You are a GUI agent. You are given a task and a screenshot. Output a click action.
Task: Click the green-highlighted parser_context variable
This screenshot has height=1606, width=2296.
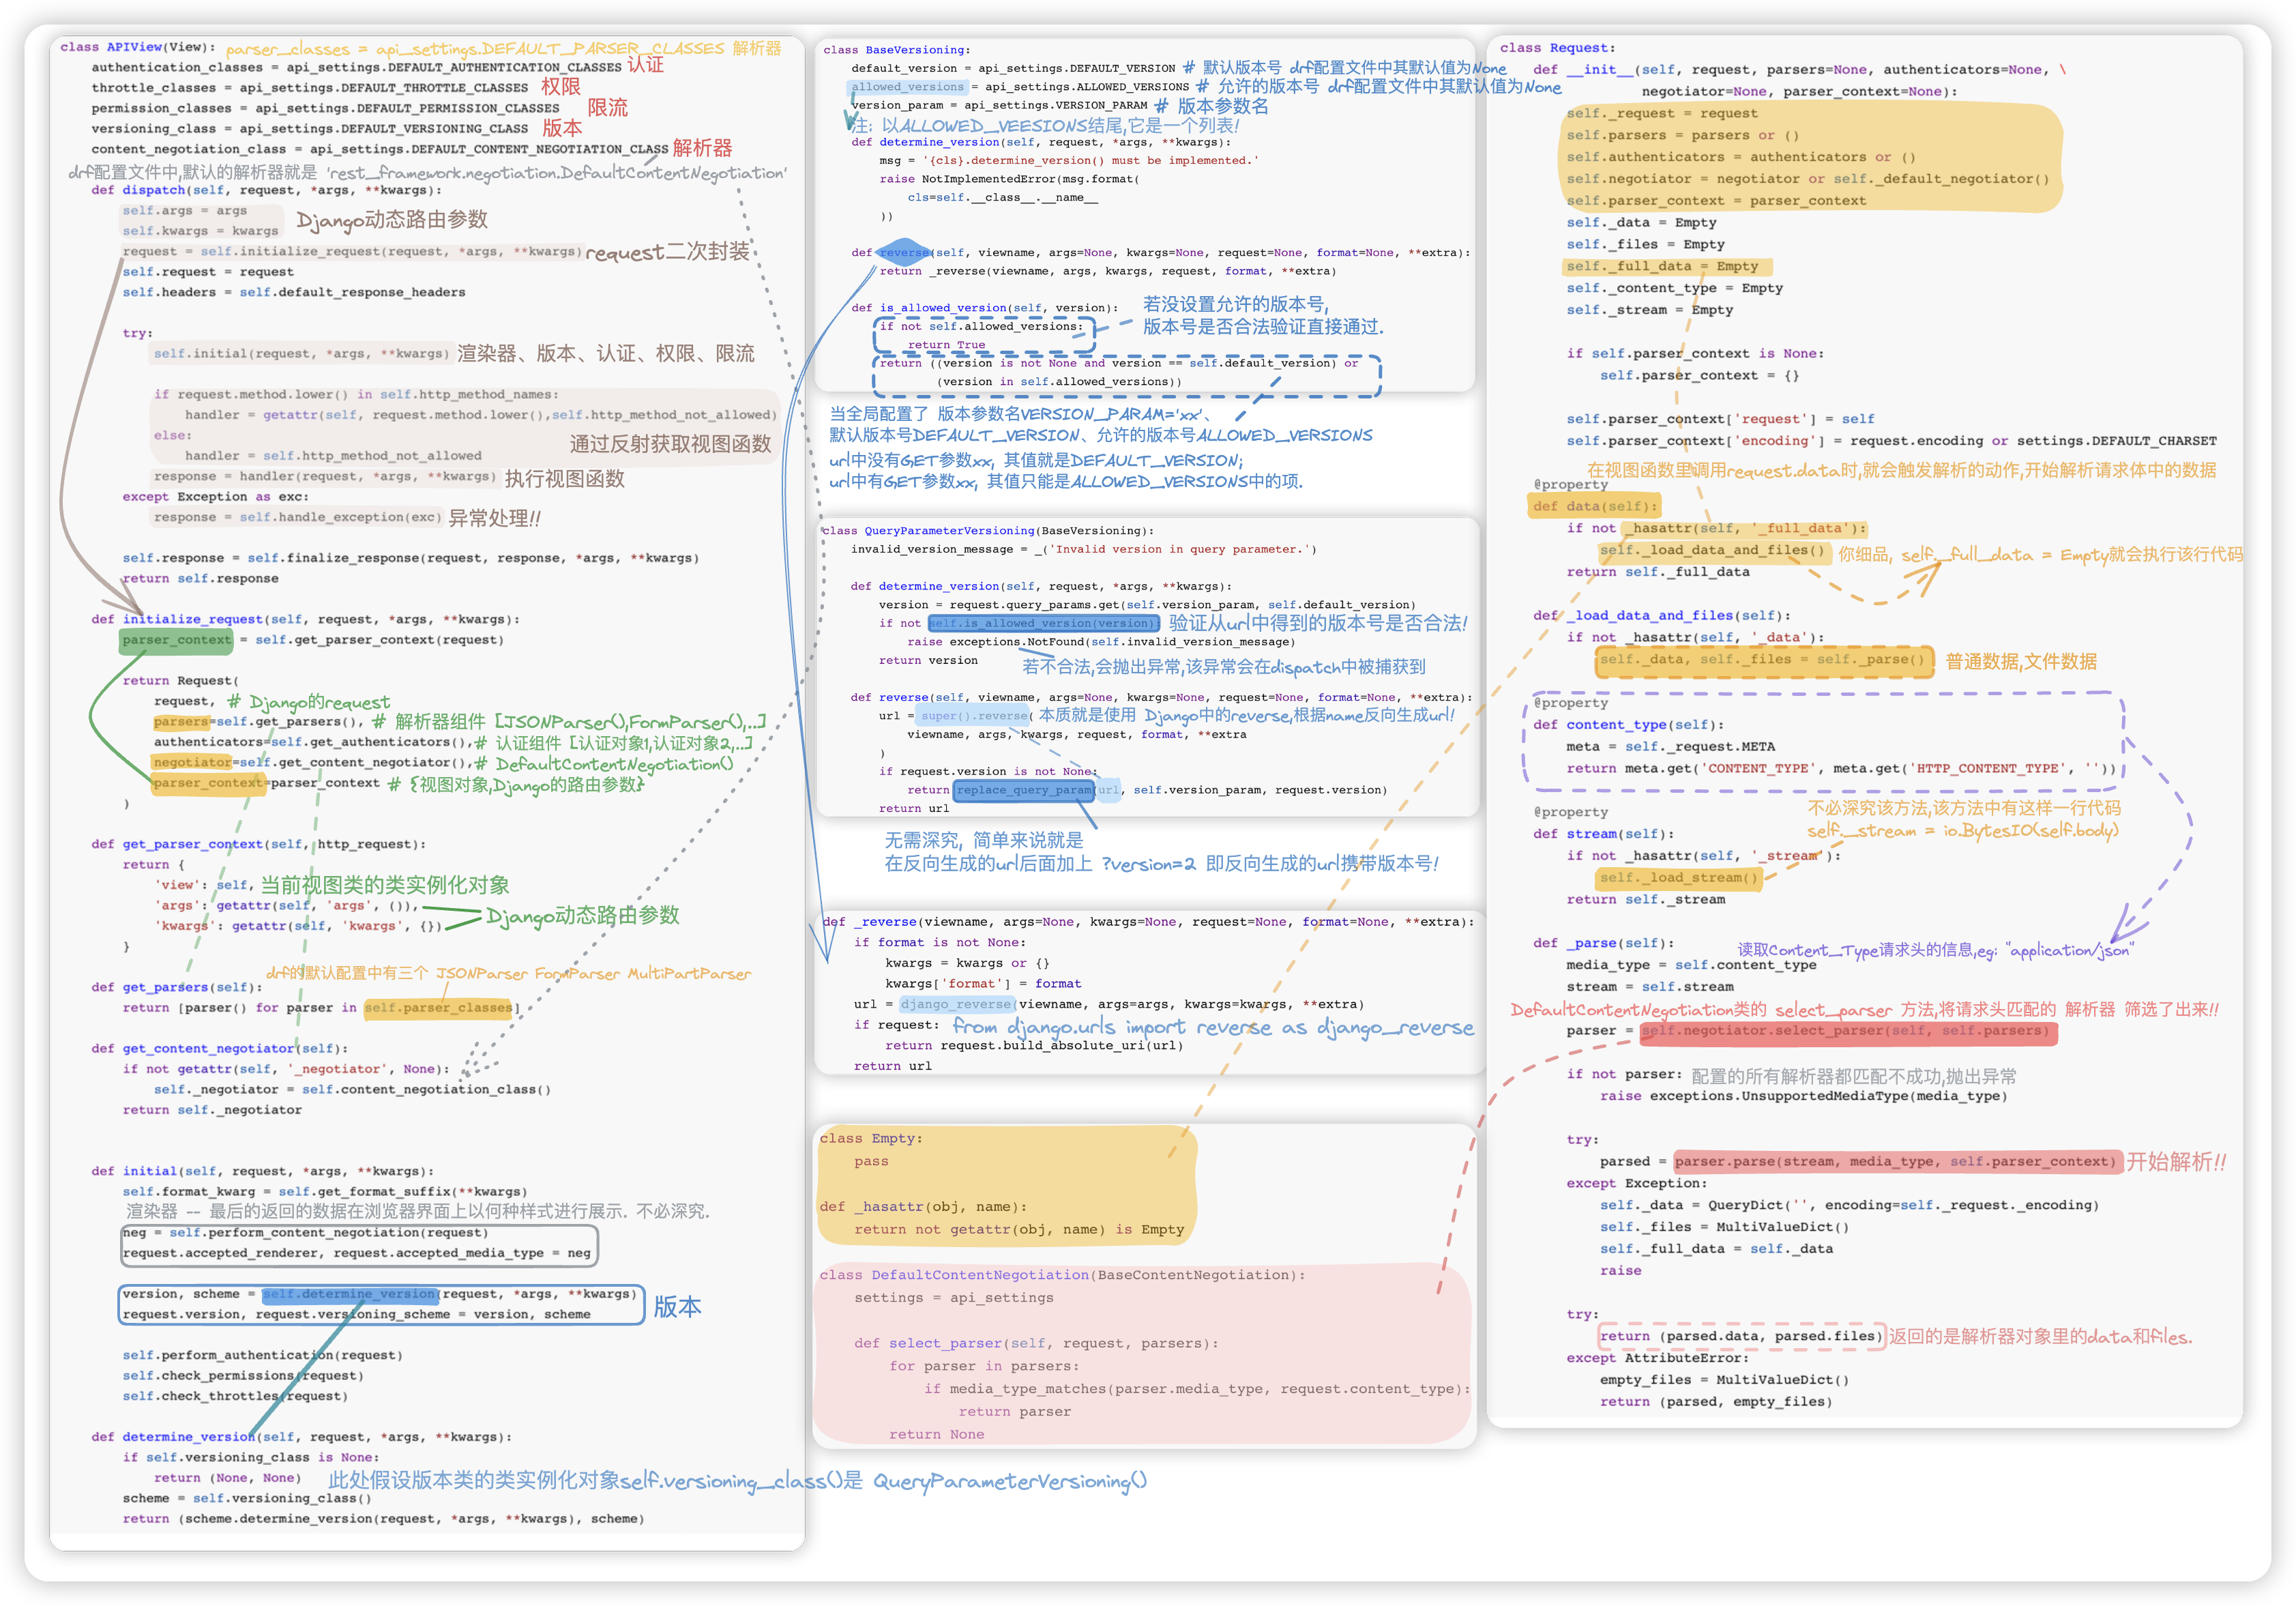tap(176, 640)
